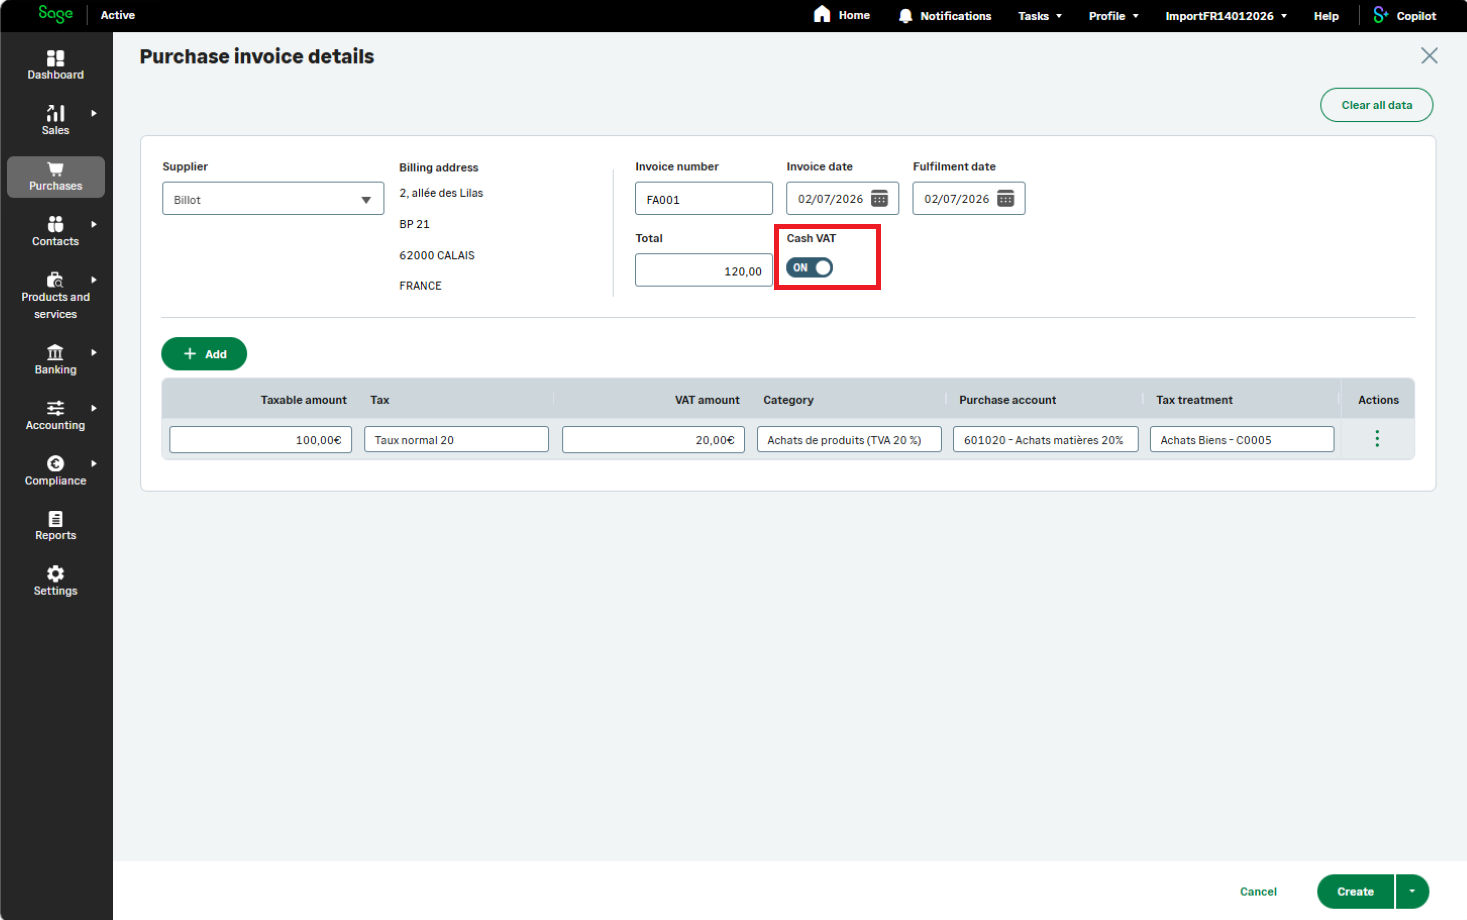Click the Invoice number field FA001

[704, 199]
